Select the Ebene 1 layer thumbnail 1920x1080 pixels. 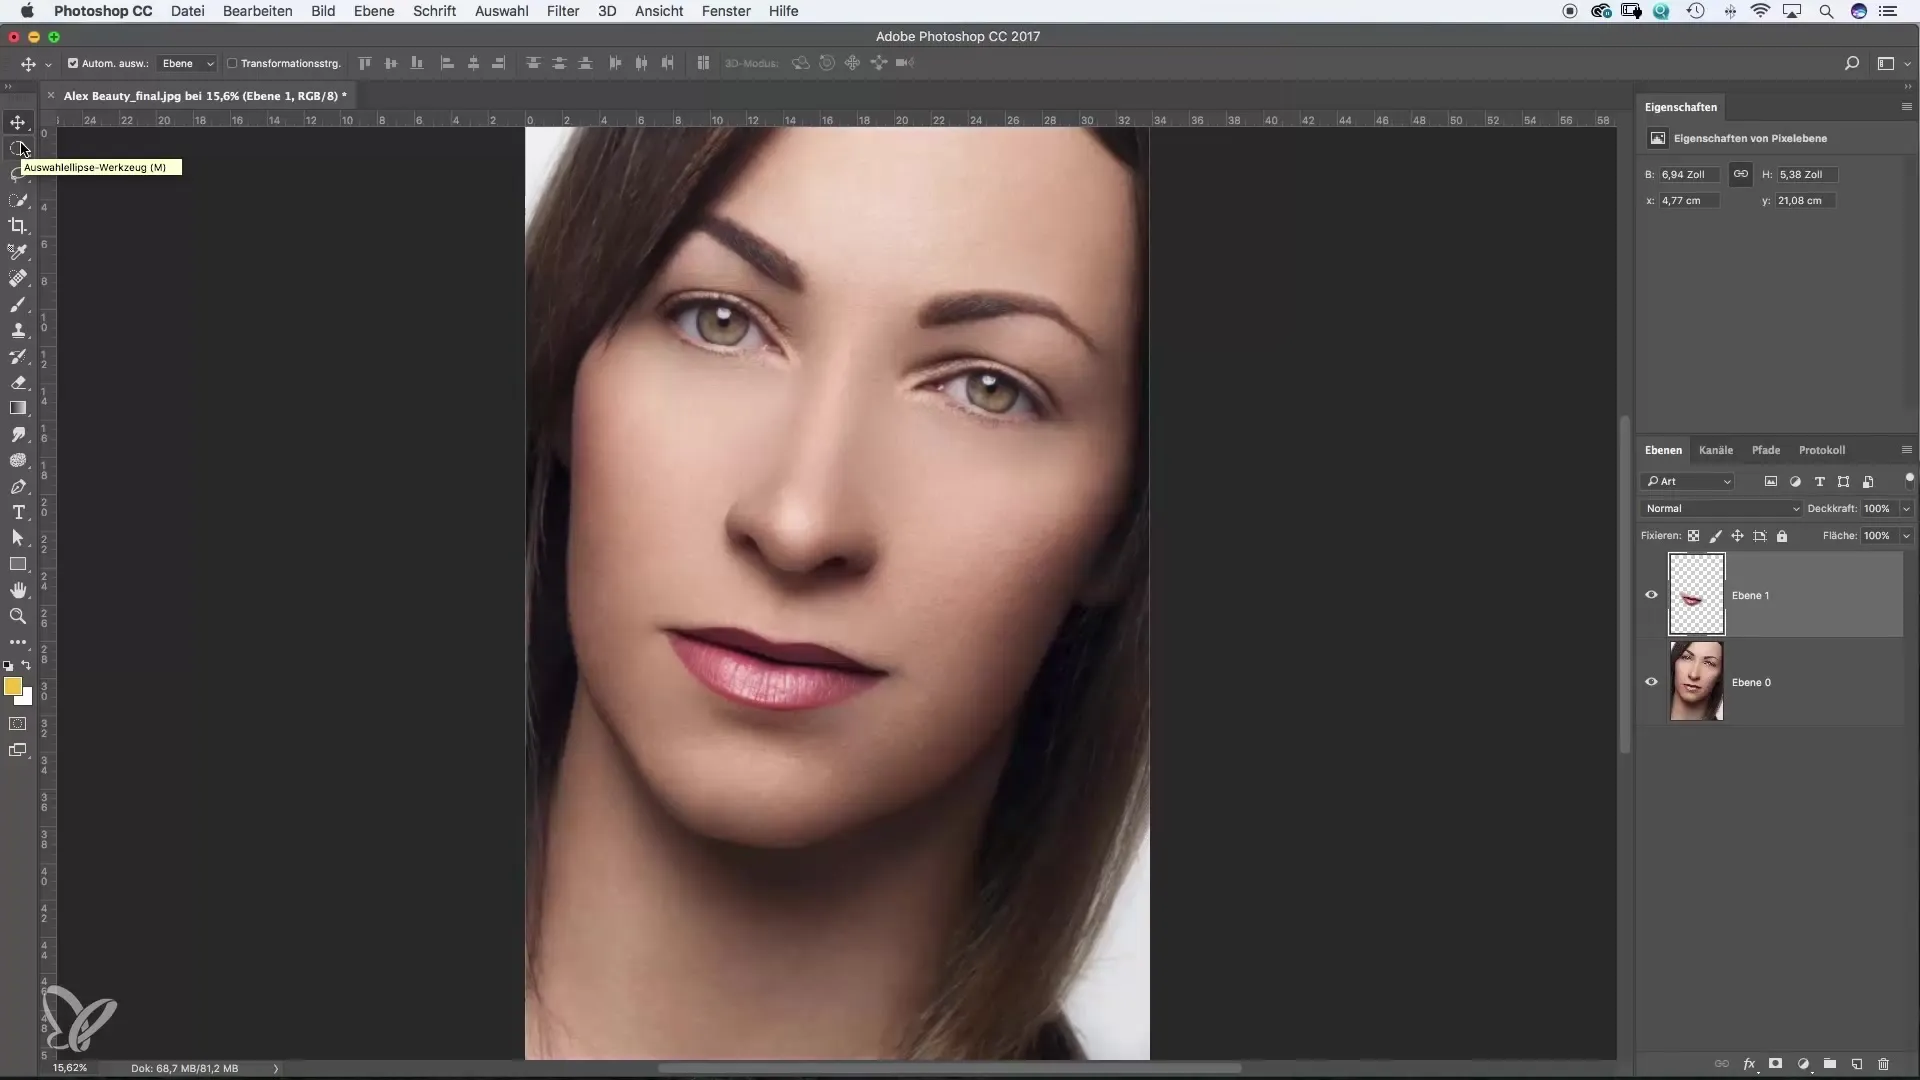[1696, 595]
